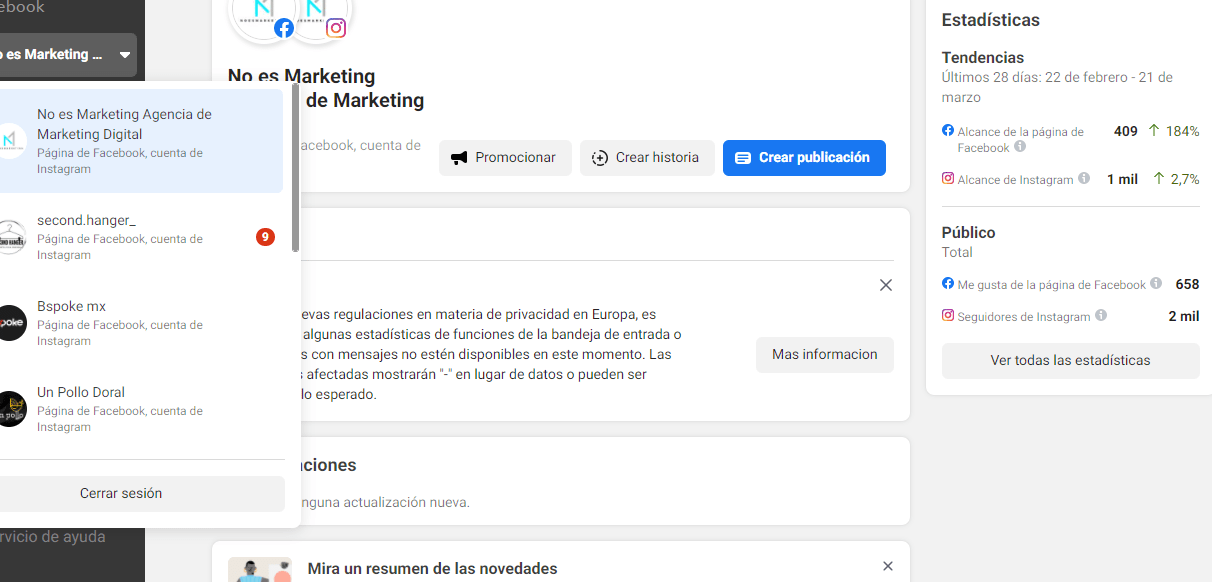Image resolution: width=1212 pixels, height=582 pixels.
Task: Click info icon after Alcance de la página de Facebook
Action: [x=1020, y=146]
